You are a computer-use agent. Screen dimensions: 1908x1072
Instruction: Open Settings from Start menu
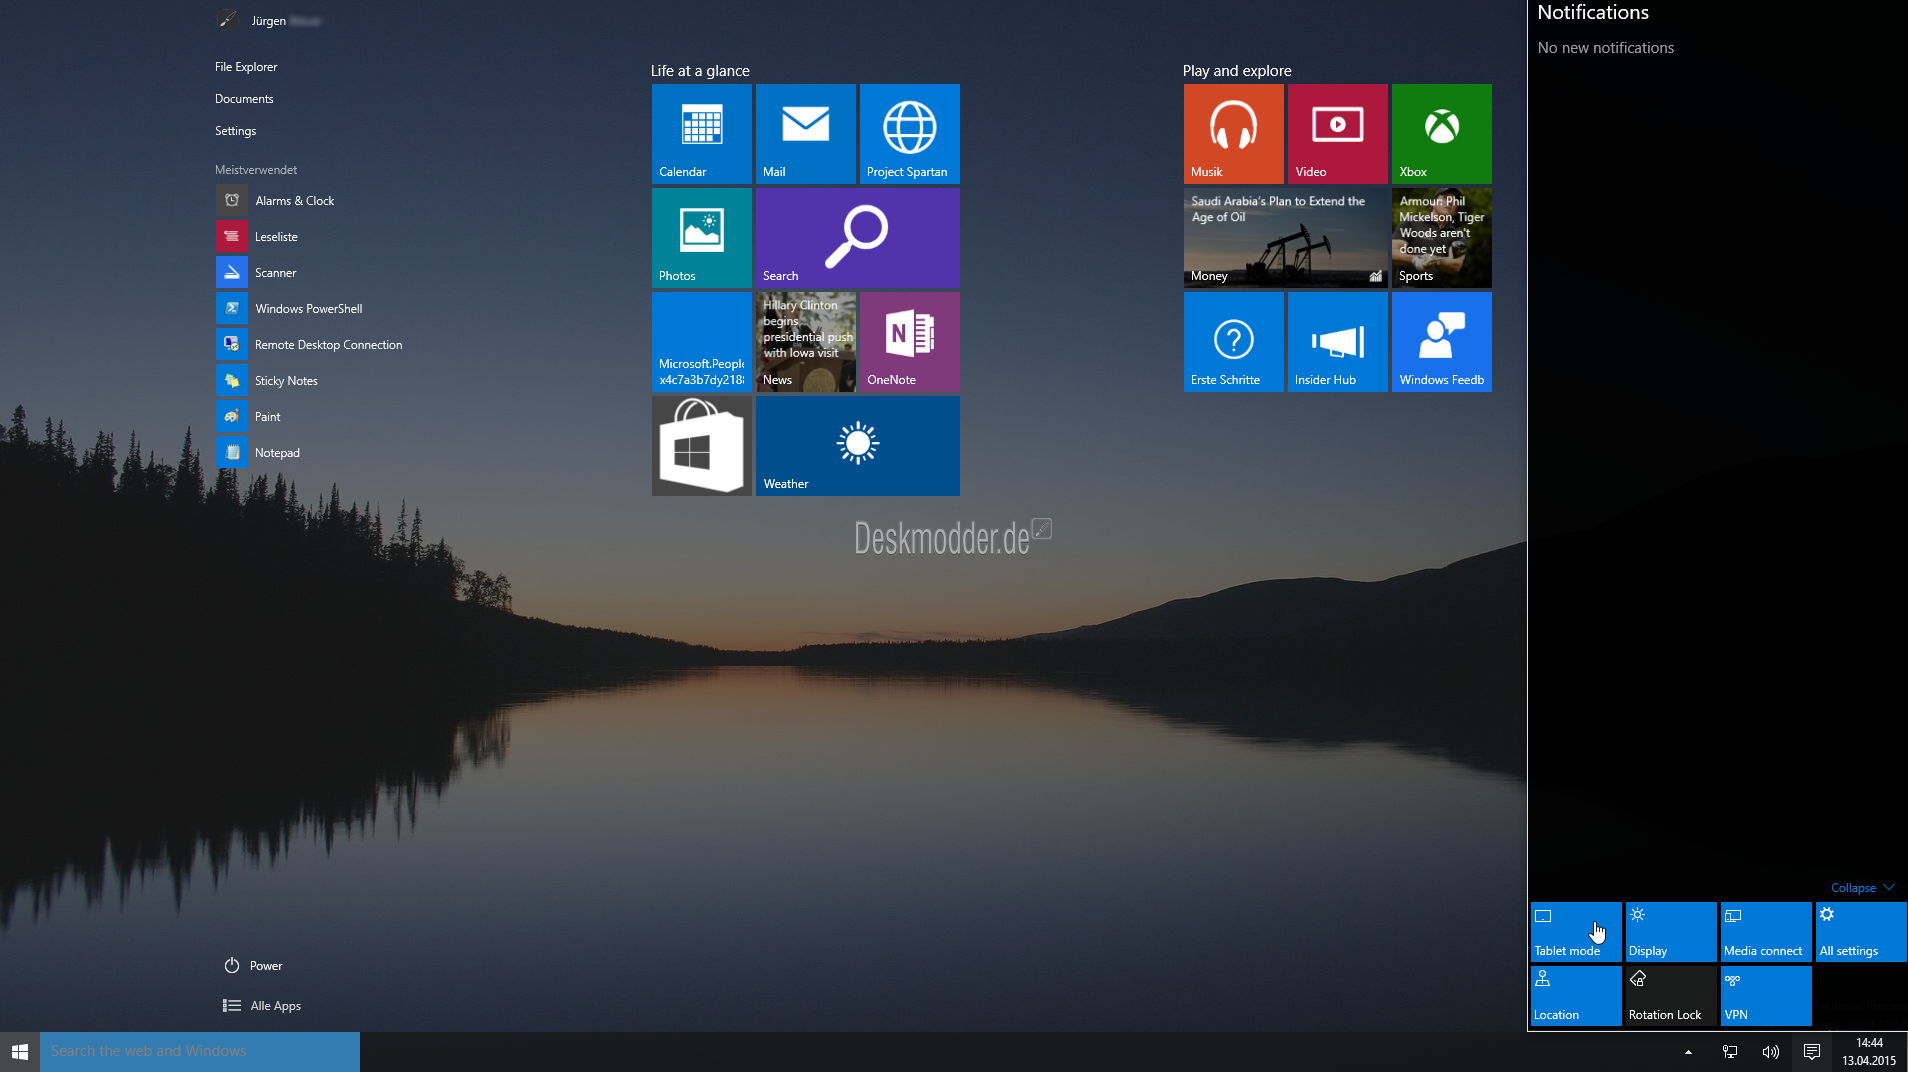236,130
